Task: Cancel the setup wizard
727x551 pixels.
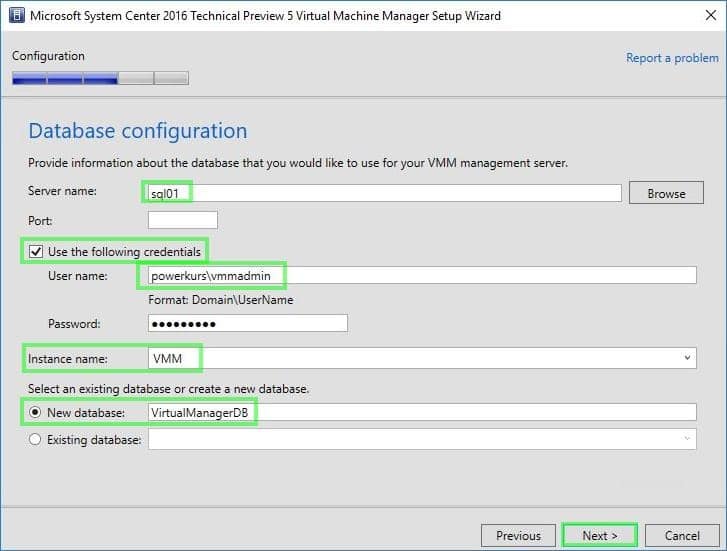Action: point(682,536)
